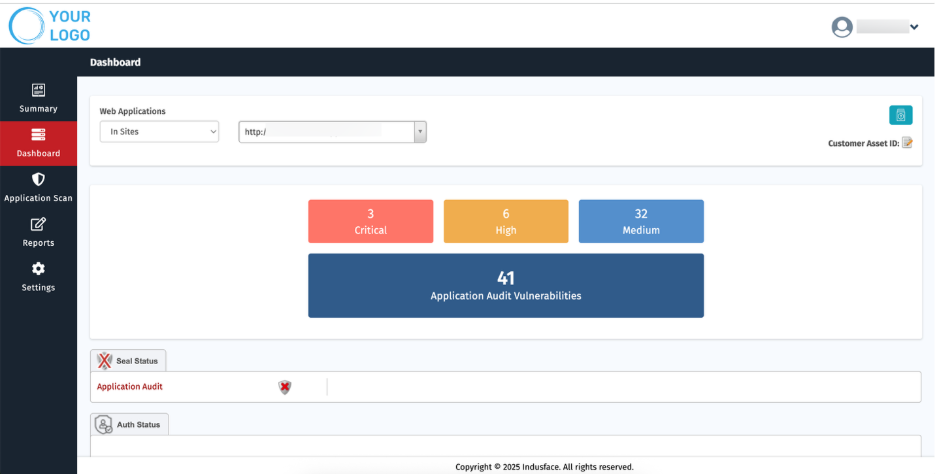This screenshot has width=936, height=474.
Task: Select the Dashboard sidebar icon
Action: [38, 134]
